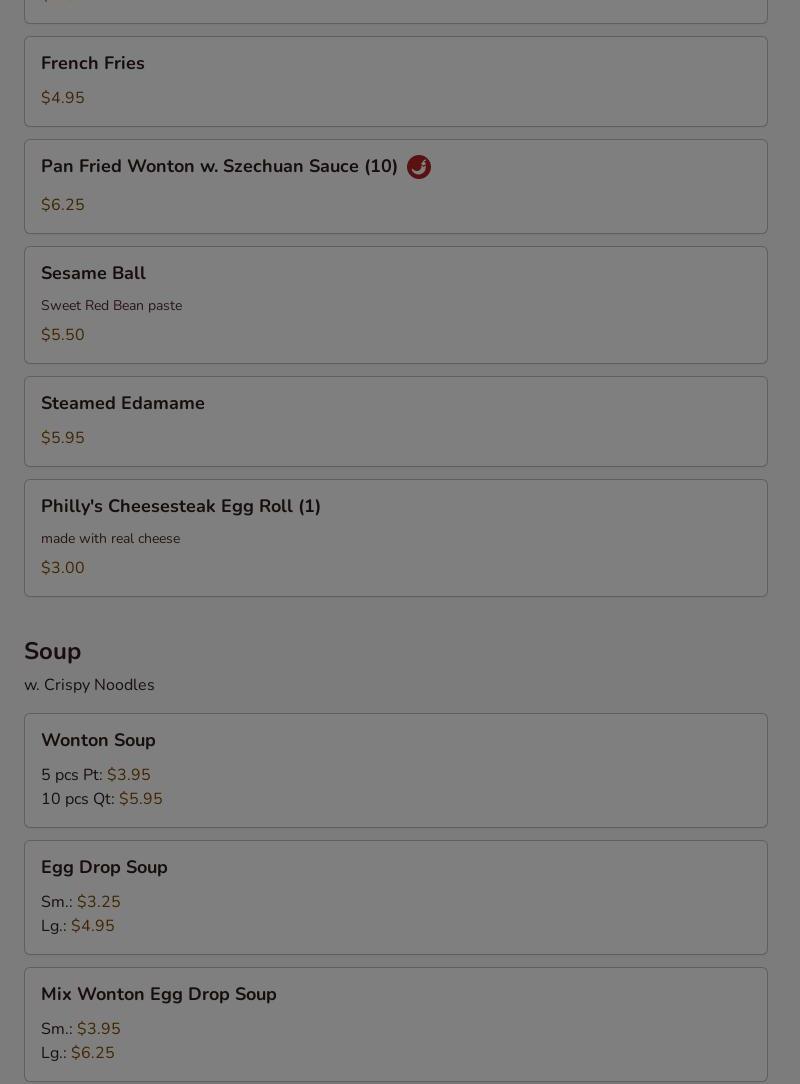Click the w. Crispy Noodles subtitle

point(89,685)
